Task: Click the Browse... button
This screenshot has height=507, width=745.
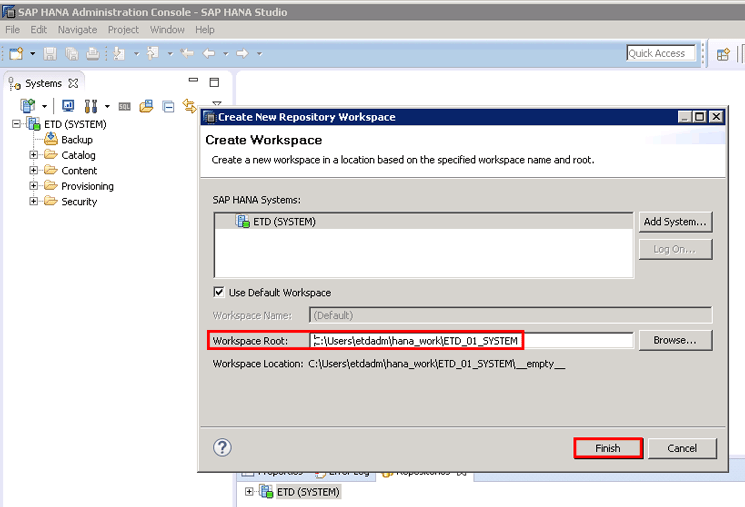Action: (x=675, y=340)
